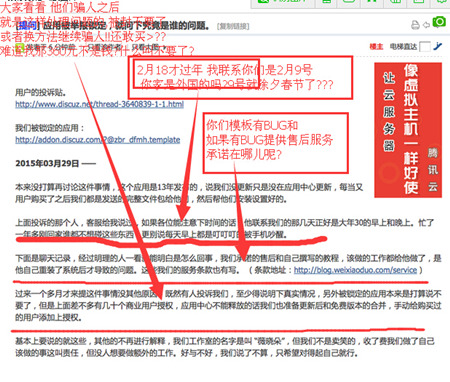450x382 pixels.
Task: Open the addon.discuz.com zbr_dfmh.template link
Action: pos(98,140)
